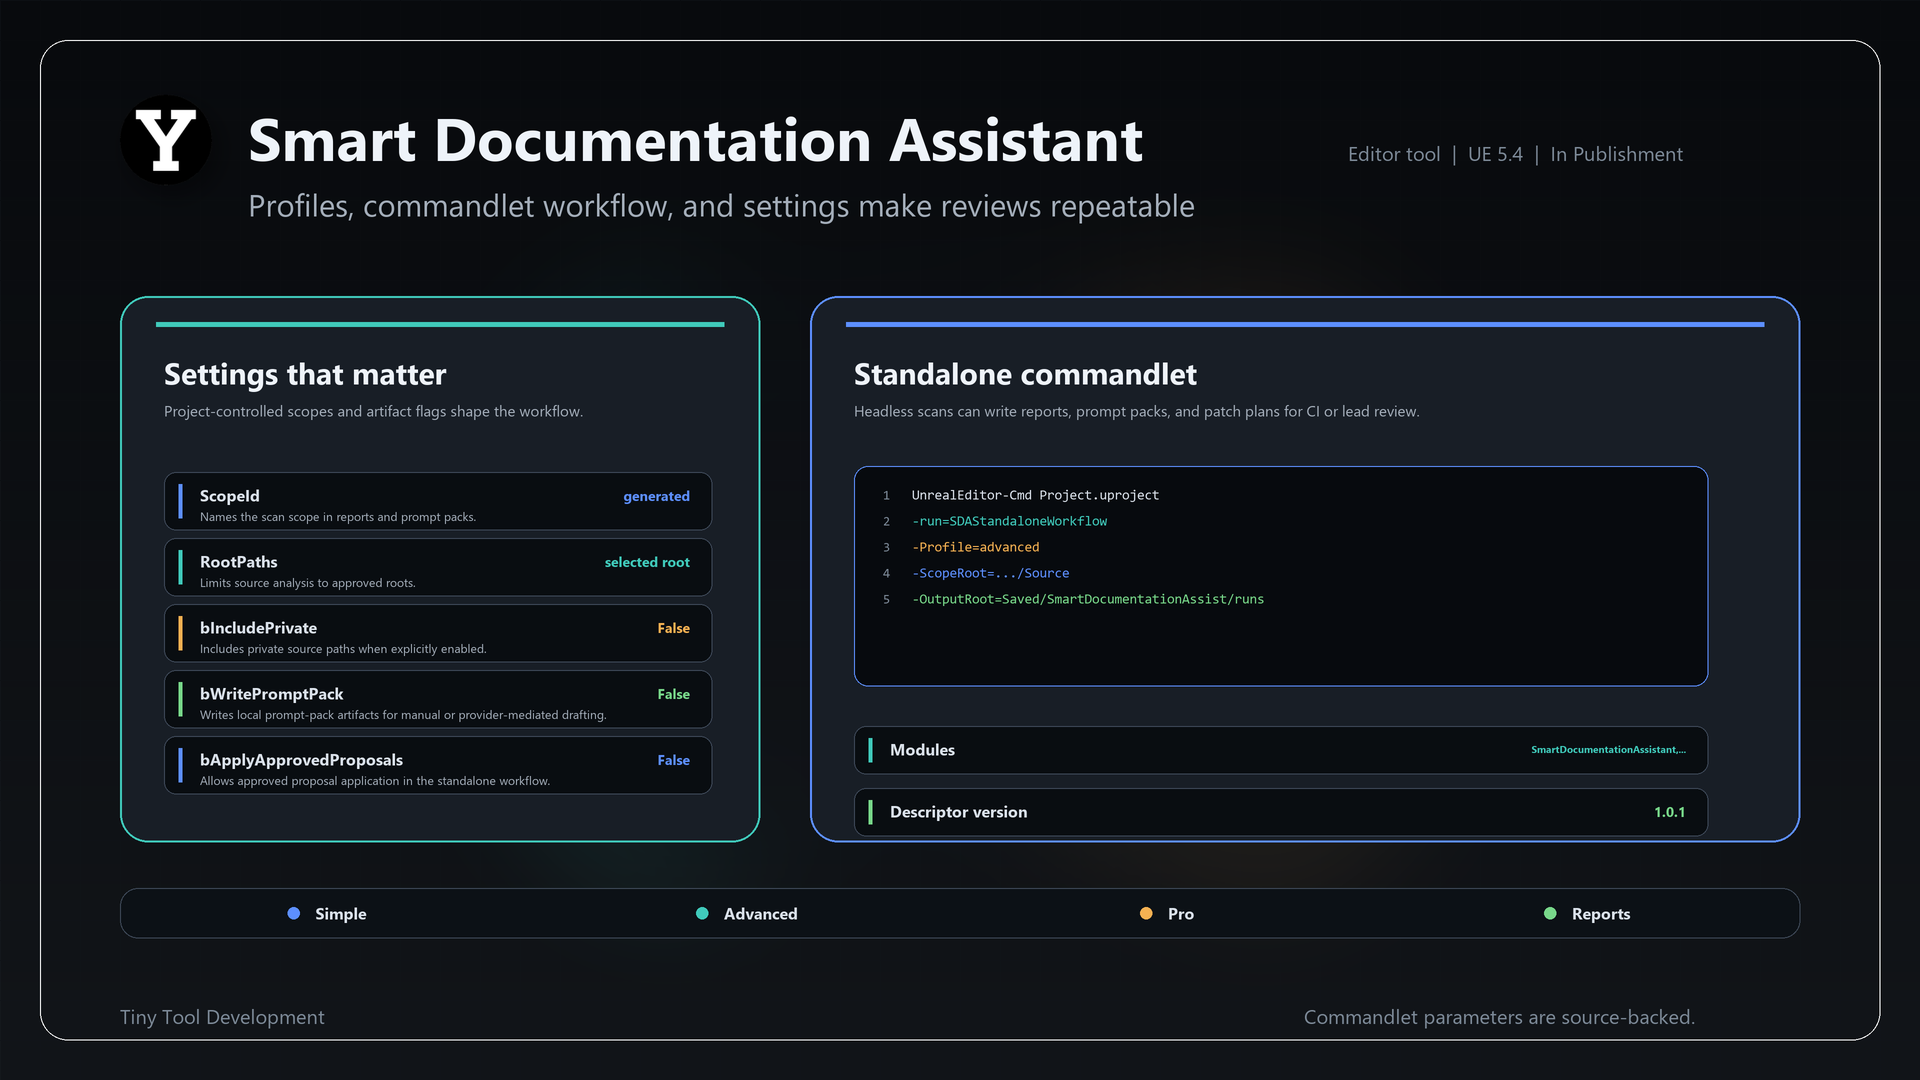
Task: Click the -Profile=advanced code line
Action: pyautogui.click(x=975, y=547)
